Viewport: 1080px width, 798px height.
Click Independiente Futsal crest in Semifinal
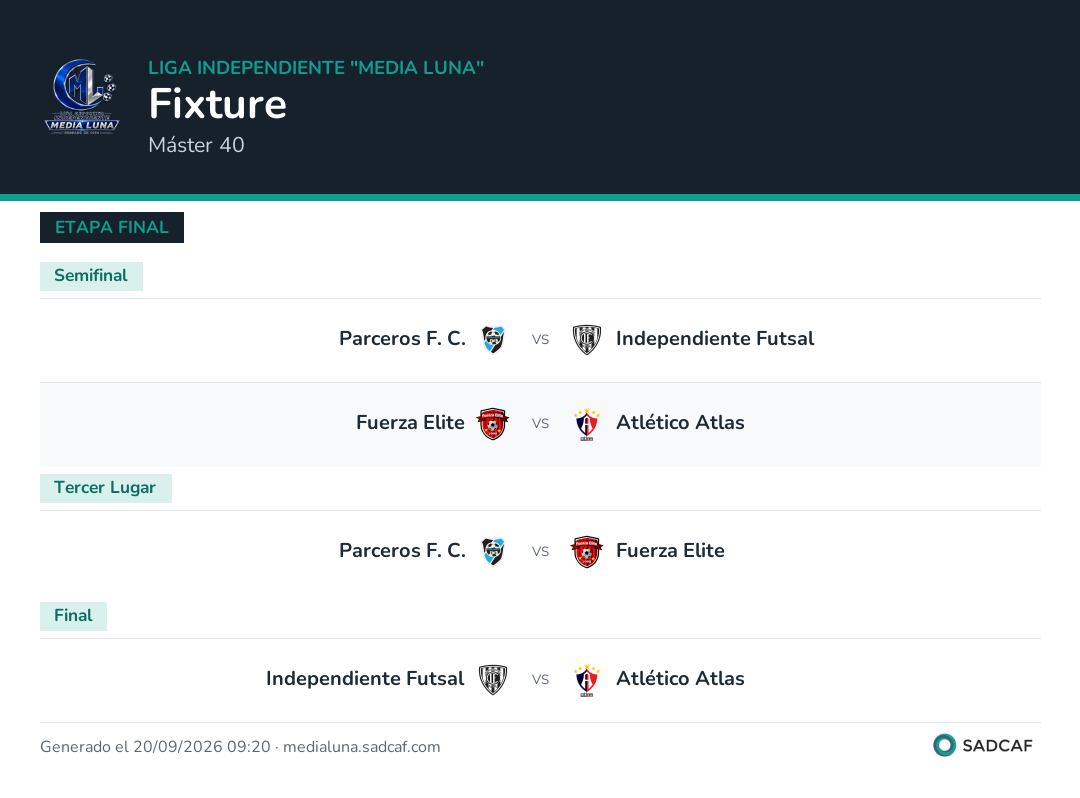[587, 339]
